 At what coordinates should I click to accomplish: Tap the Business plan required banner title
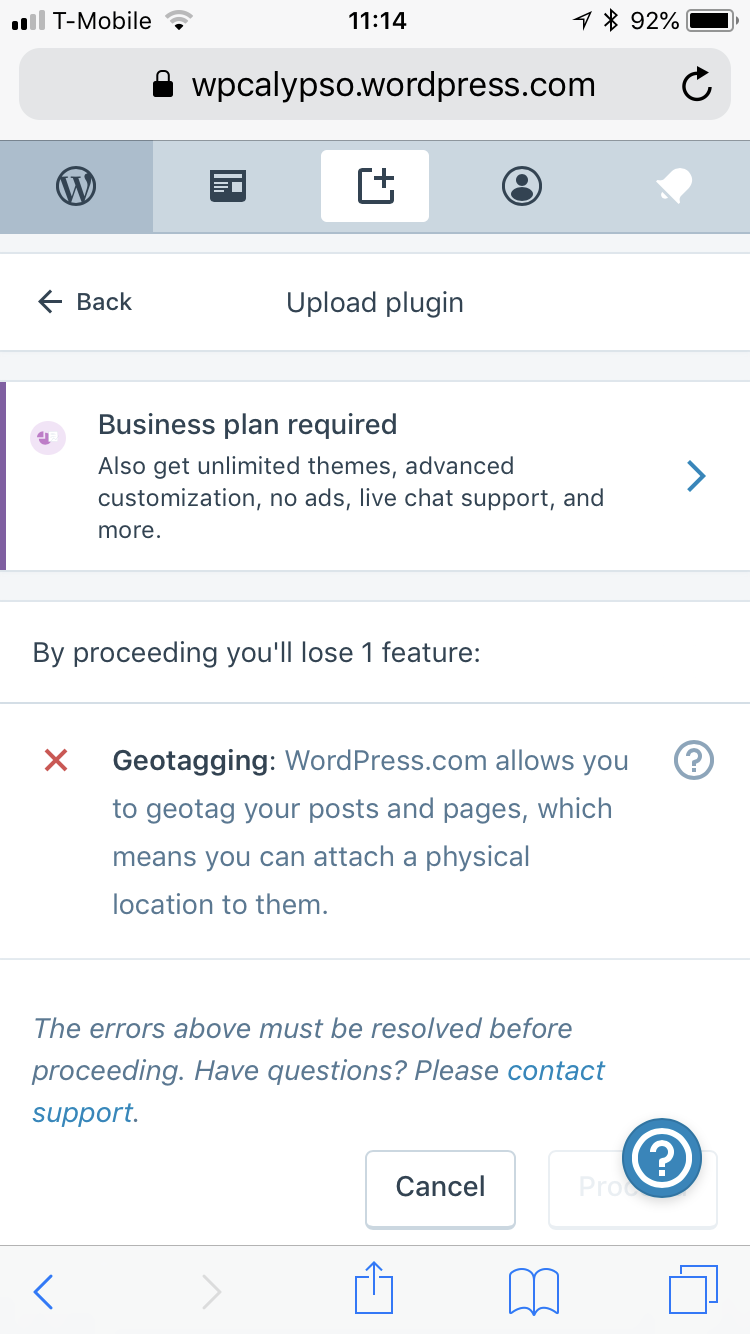tap(247, 424)
